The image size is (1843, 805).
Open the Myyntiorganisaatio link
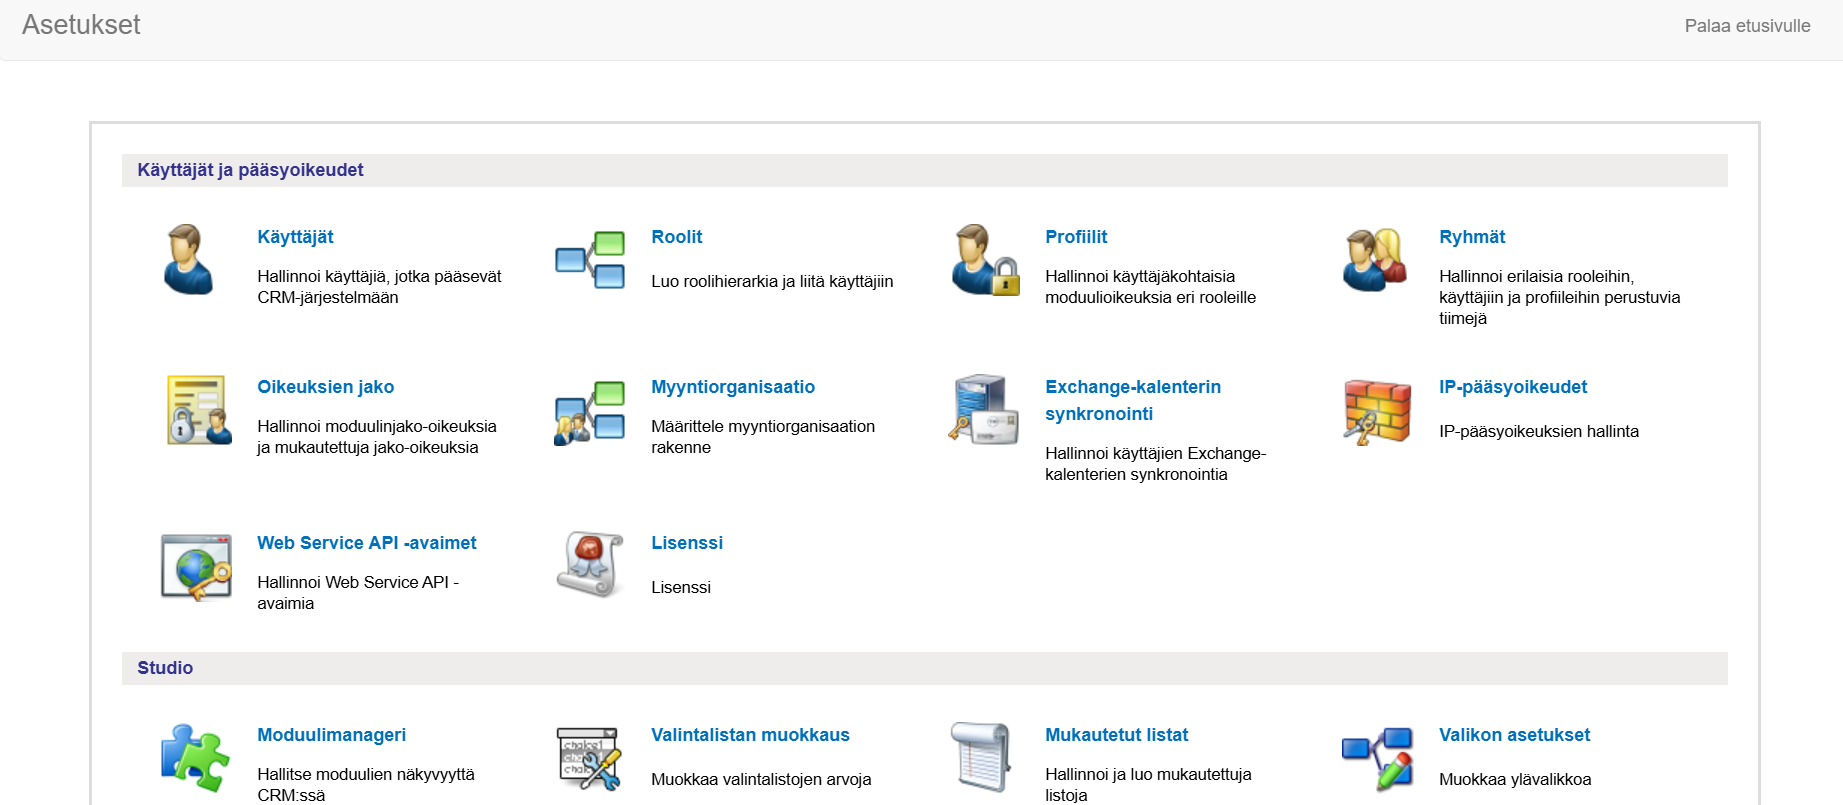tap(733, 387)
